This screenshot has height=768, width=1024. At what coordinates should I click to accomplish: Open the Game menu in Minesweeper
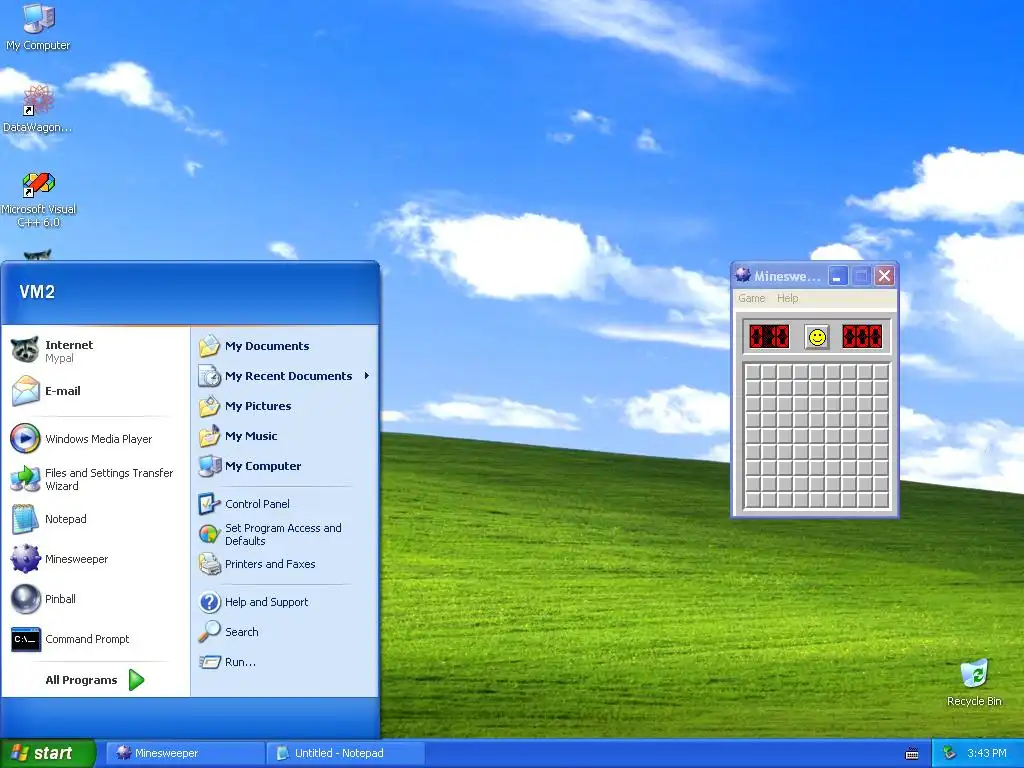point(752,298)
